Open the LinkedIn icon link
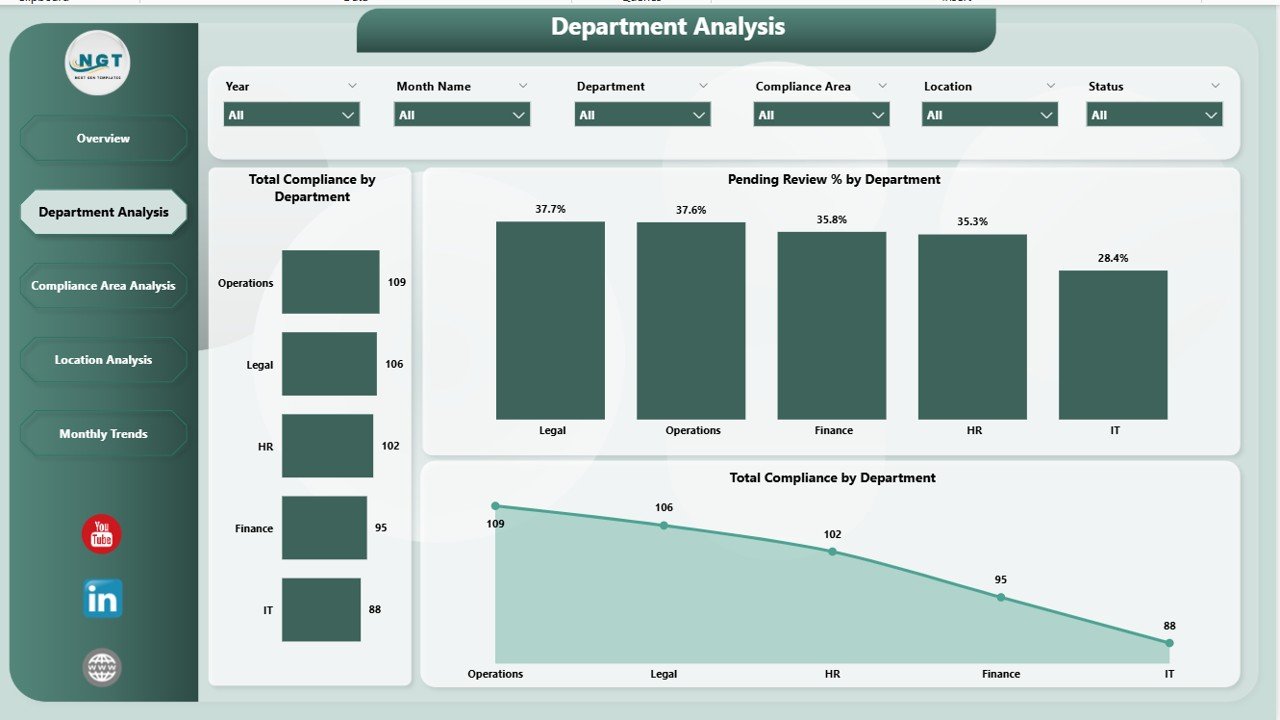Image resolution: width=1280 pixels, height=720 pixels. (102, 599)
